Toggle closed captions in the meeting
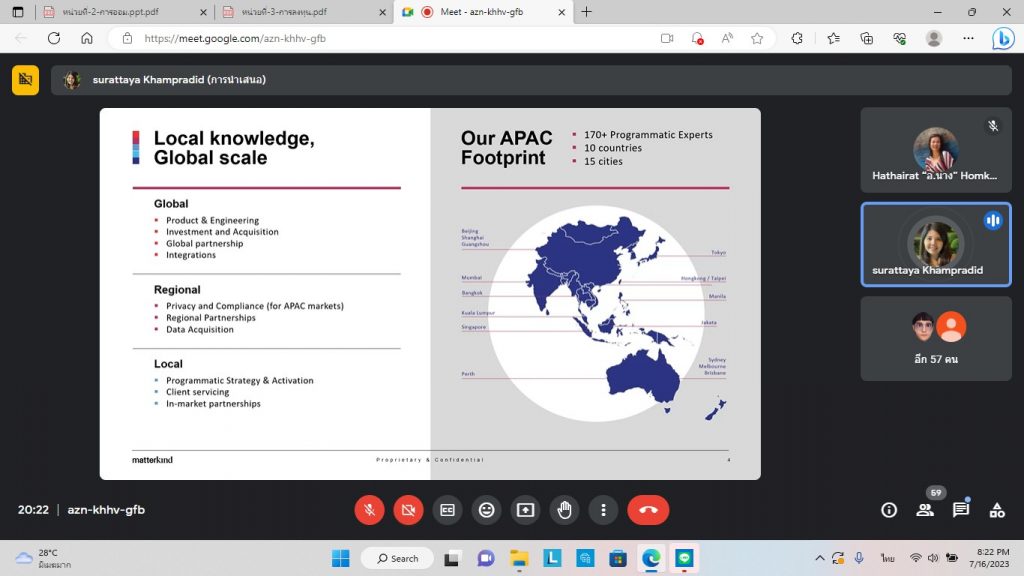Image resolution: width=1024 pixels, height=576 pixels. point(447,510)
